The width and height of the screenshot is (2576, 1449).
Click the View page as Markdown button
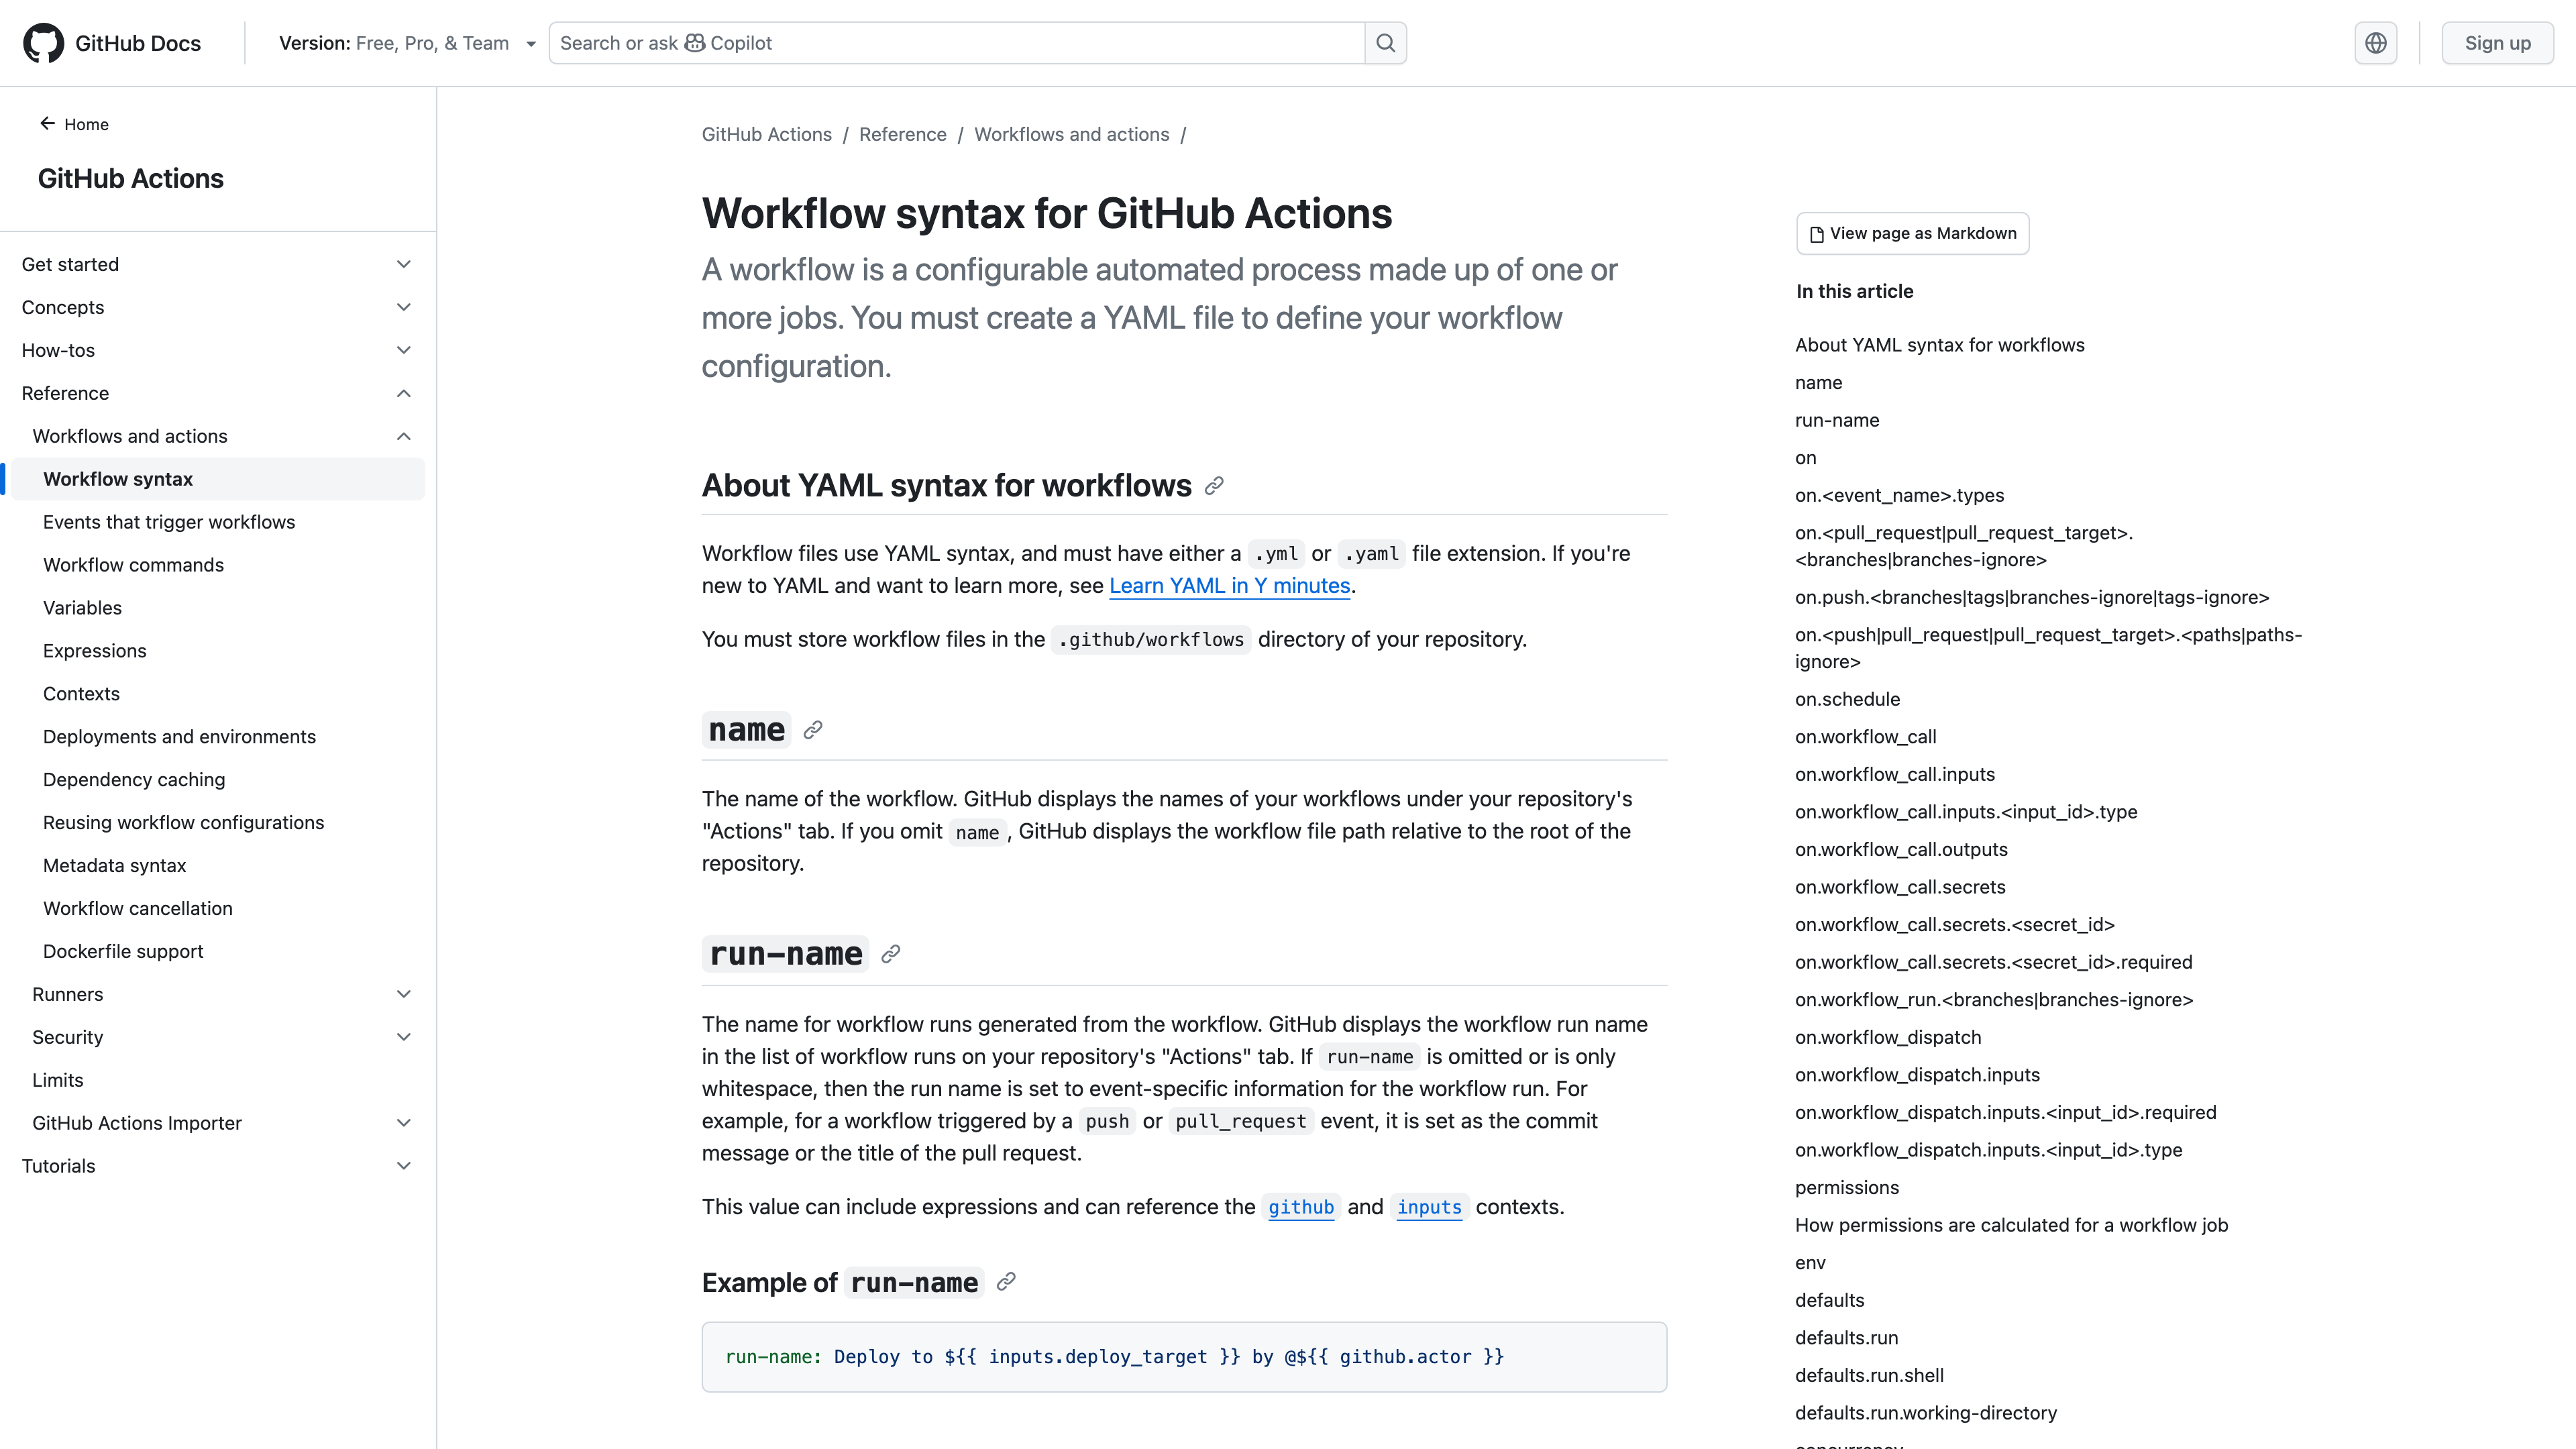pos(1912,233)
